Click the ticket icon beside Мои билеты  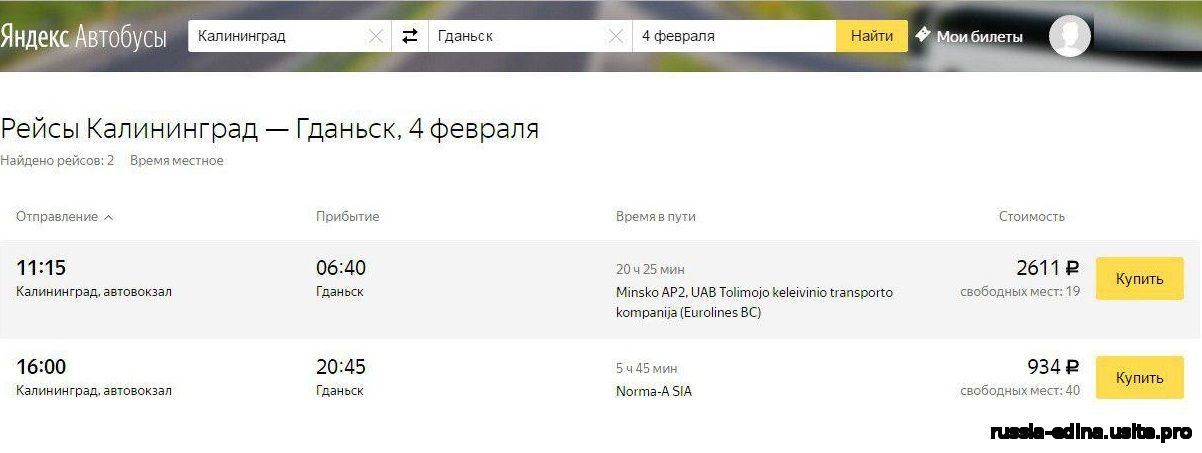[923, 35]
